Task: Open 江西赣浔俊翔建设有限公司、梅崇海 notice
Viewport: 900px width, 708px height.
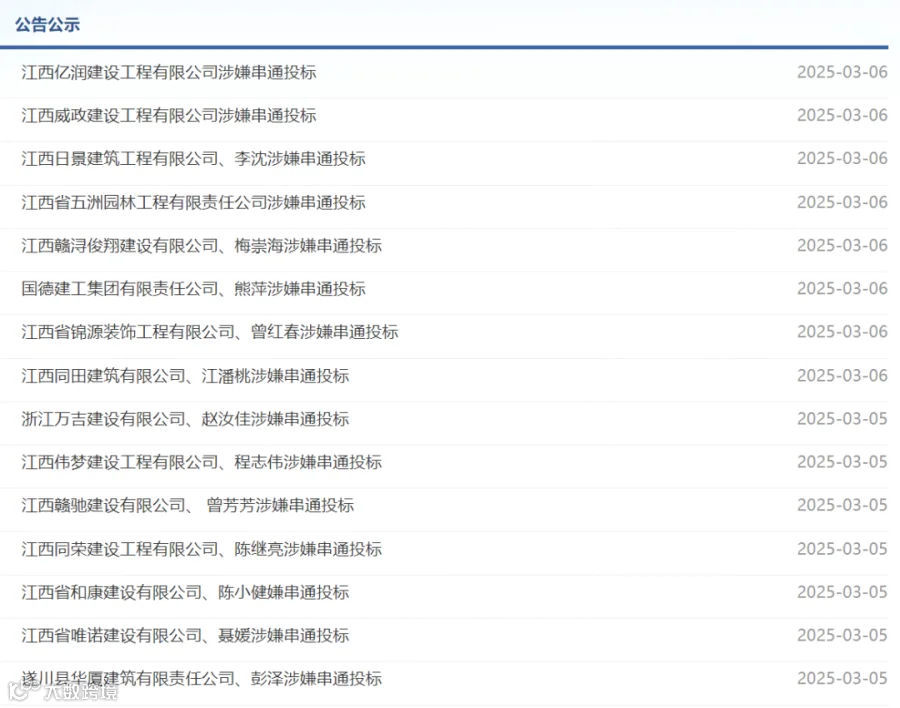Action: tap(201, 246)
